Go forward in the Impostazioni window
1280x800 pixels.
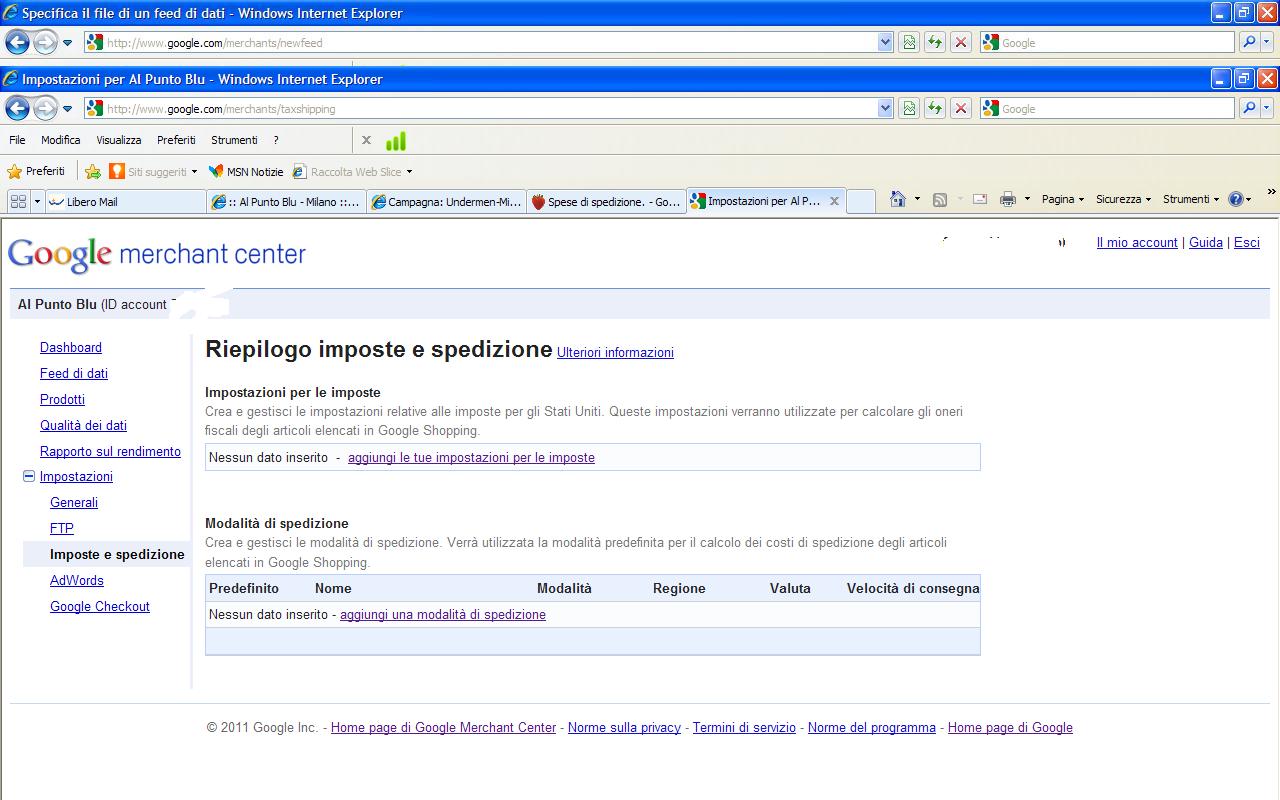[x=45, y=108]
